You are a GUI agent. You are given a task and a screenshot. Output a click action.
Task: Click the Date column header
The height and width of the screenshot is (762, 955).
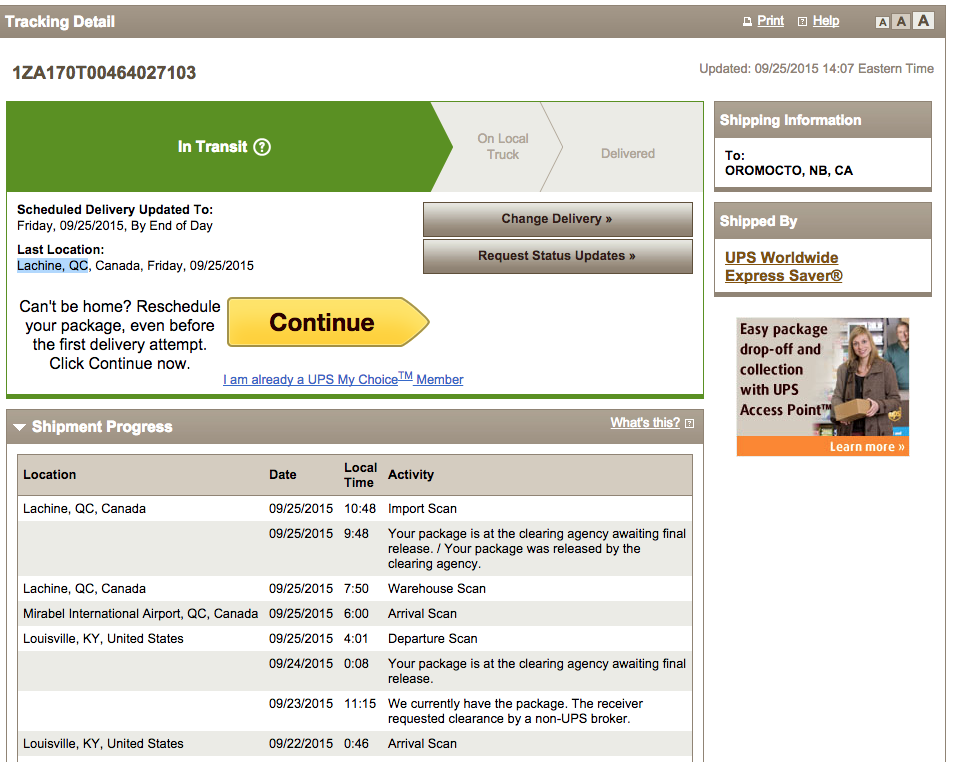[283, 474]
